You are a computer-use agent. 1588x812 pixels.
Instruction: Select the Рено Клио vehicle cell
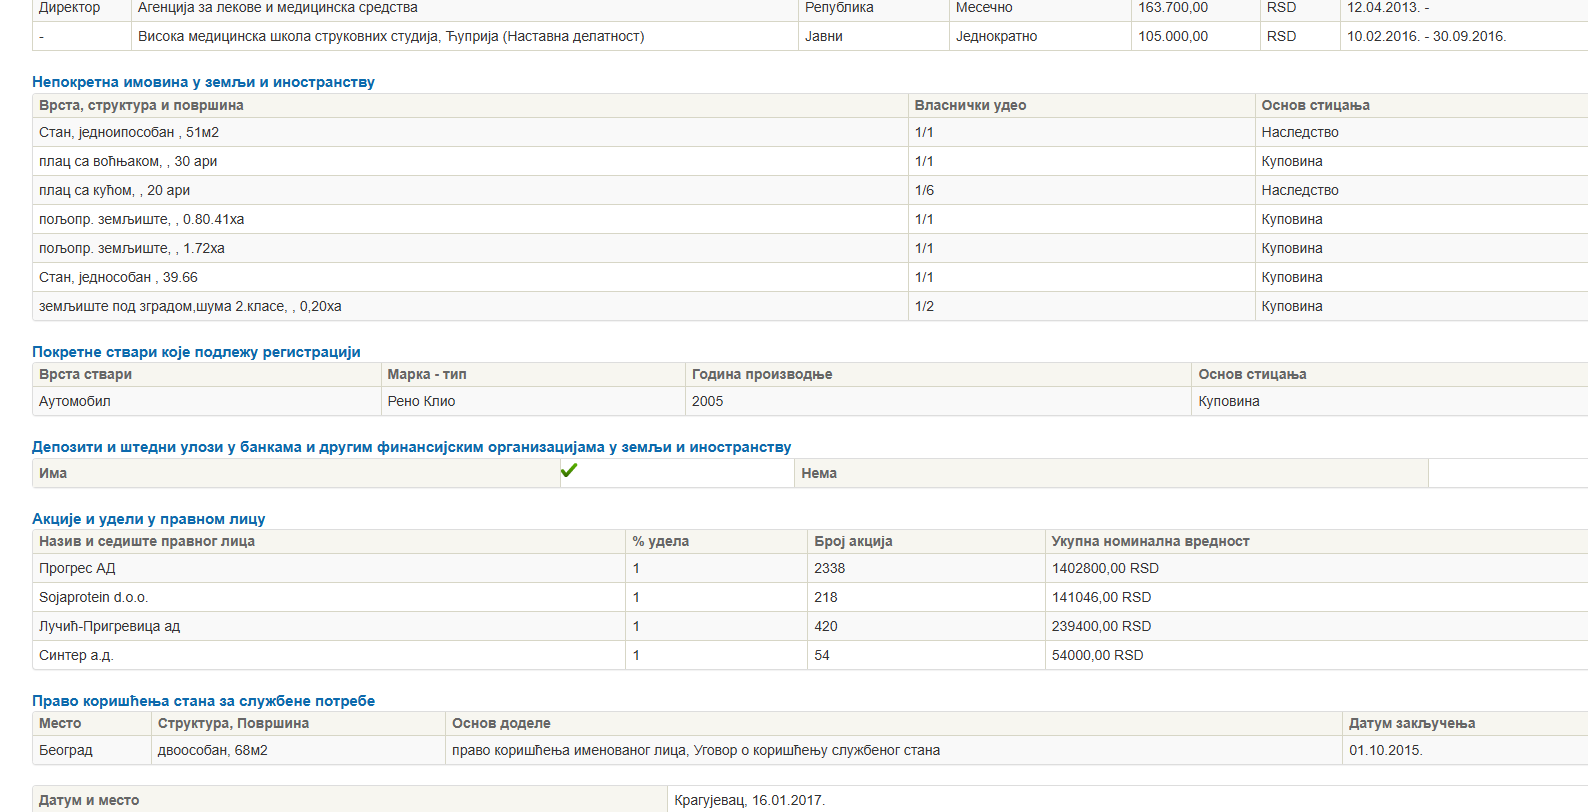coord(421,401)
